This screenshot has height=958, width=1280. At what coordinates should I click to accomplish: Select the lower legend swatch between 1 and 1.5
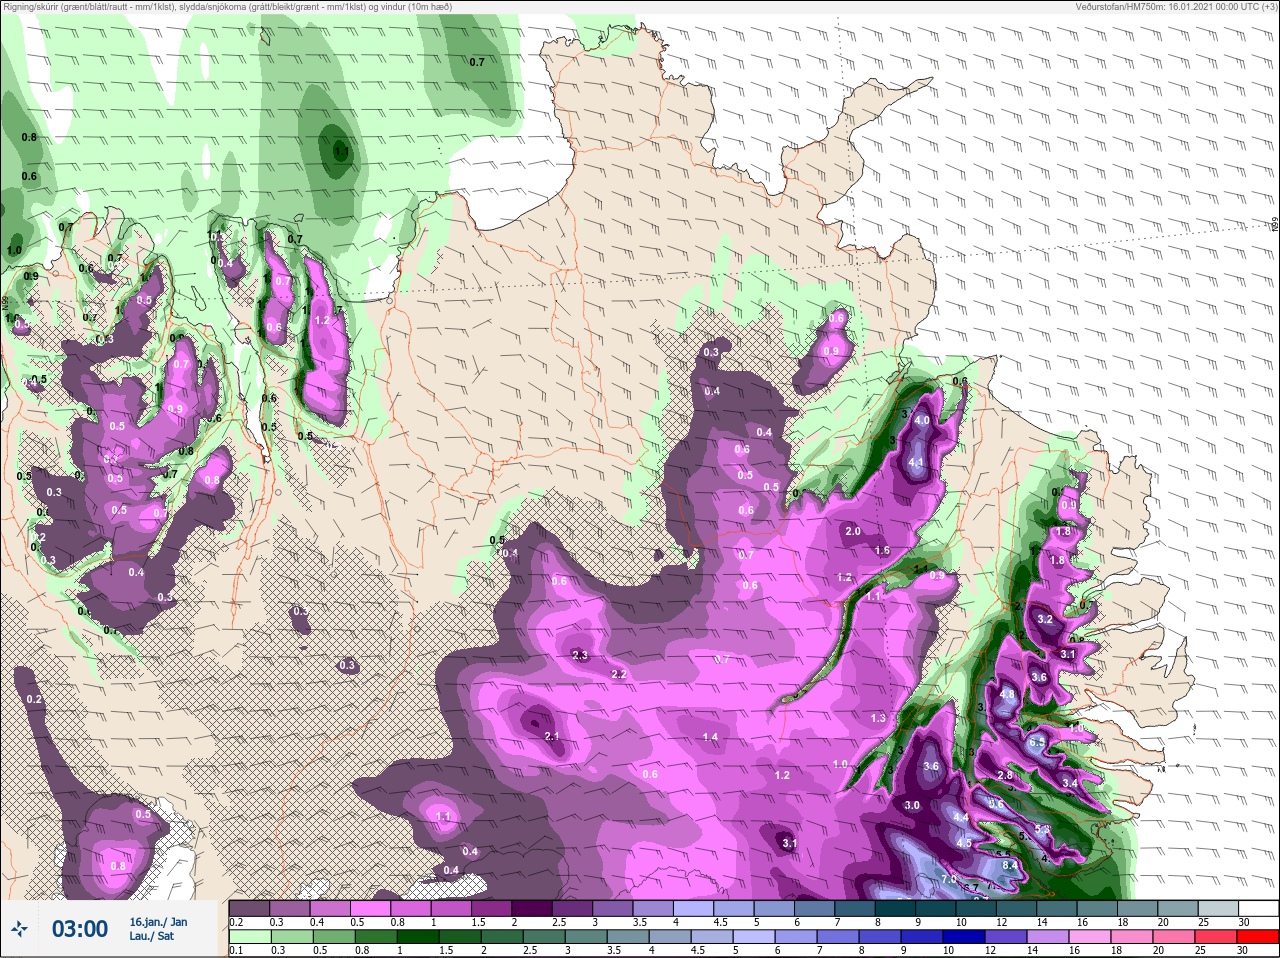point(416,937)
